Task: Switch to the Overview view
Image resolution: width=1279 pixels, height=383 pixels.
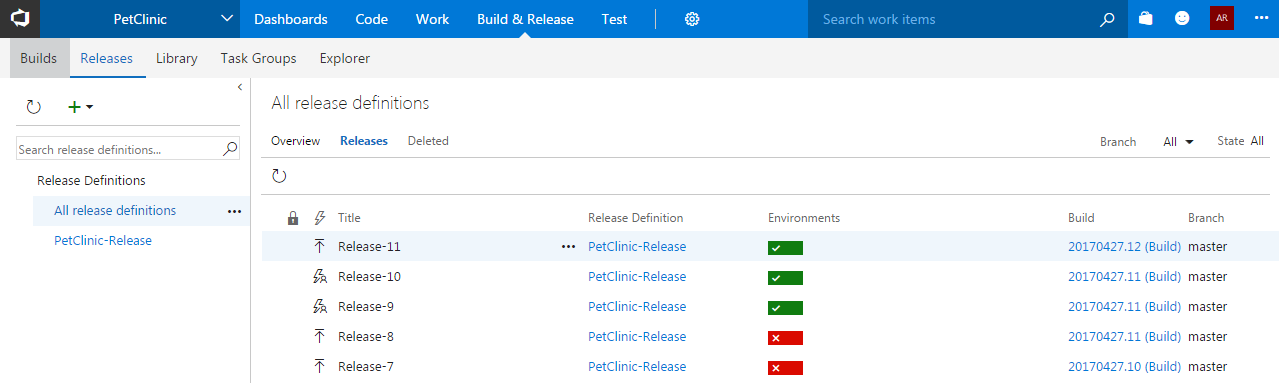Action: click(295, 141)
